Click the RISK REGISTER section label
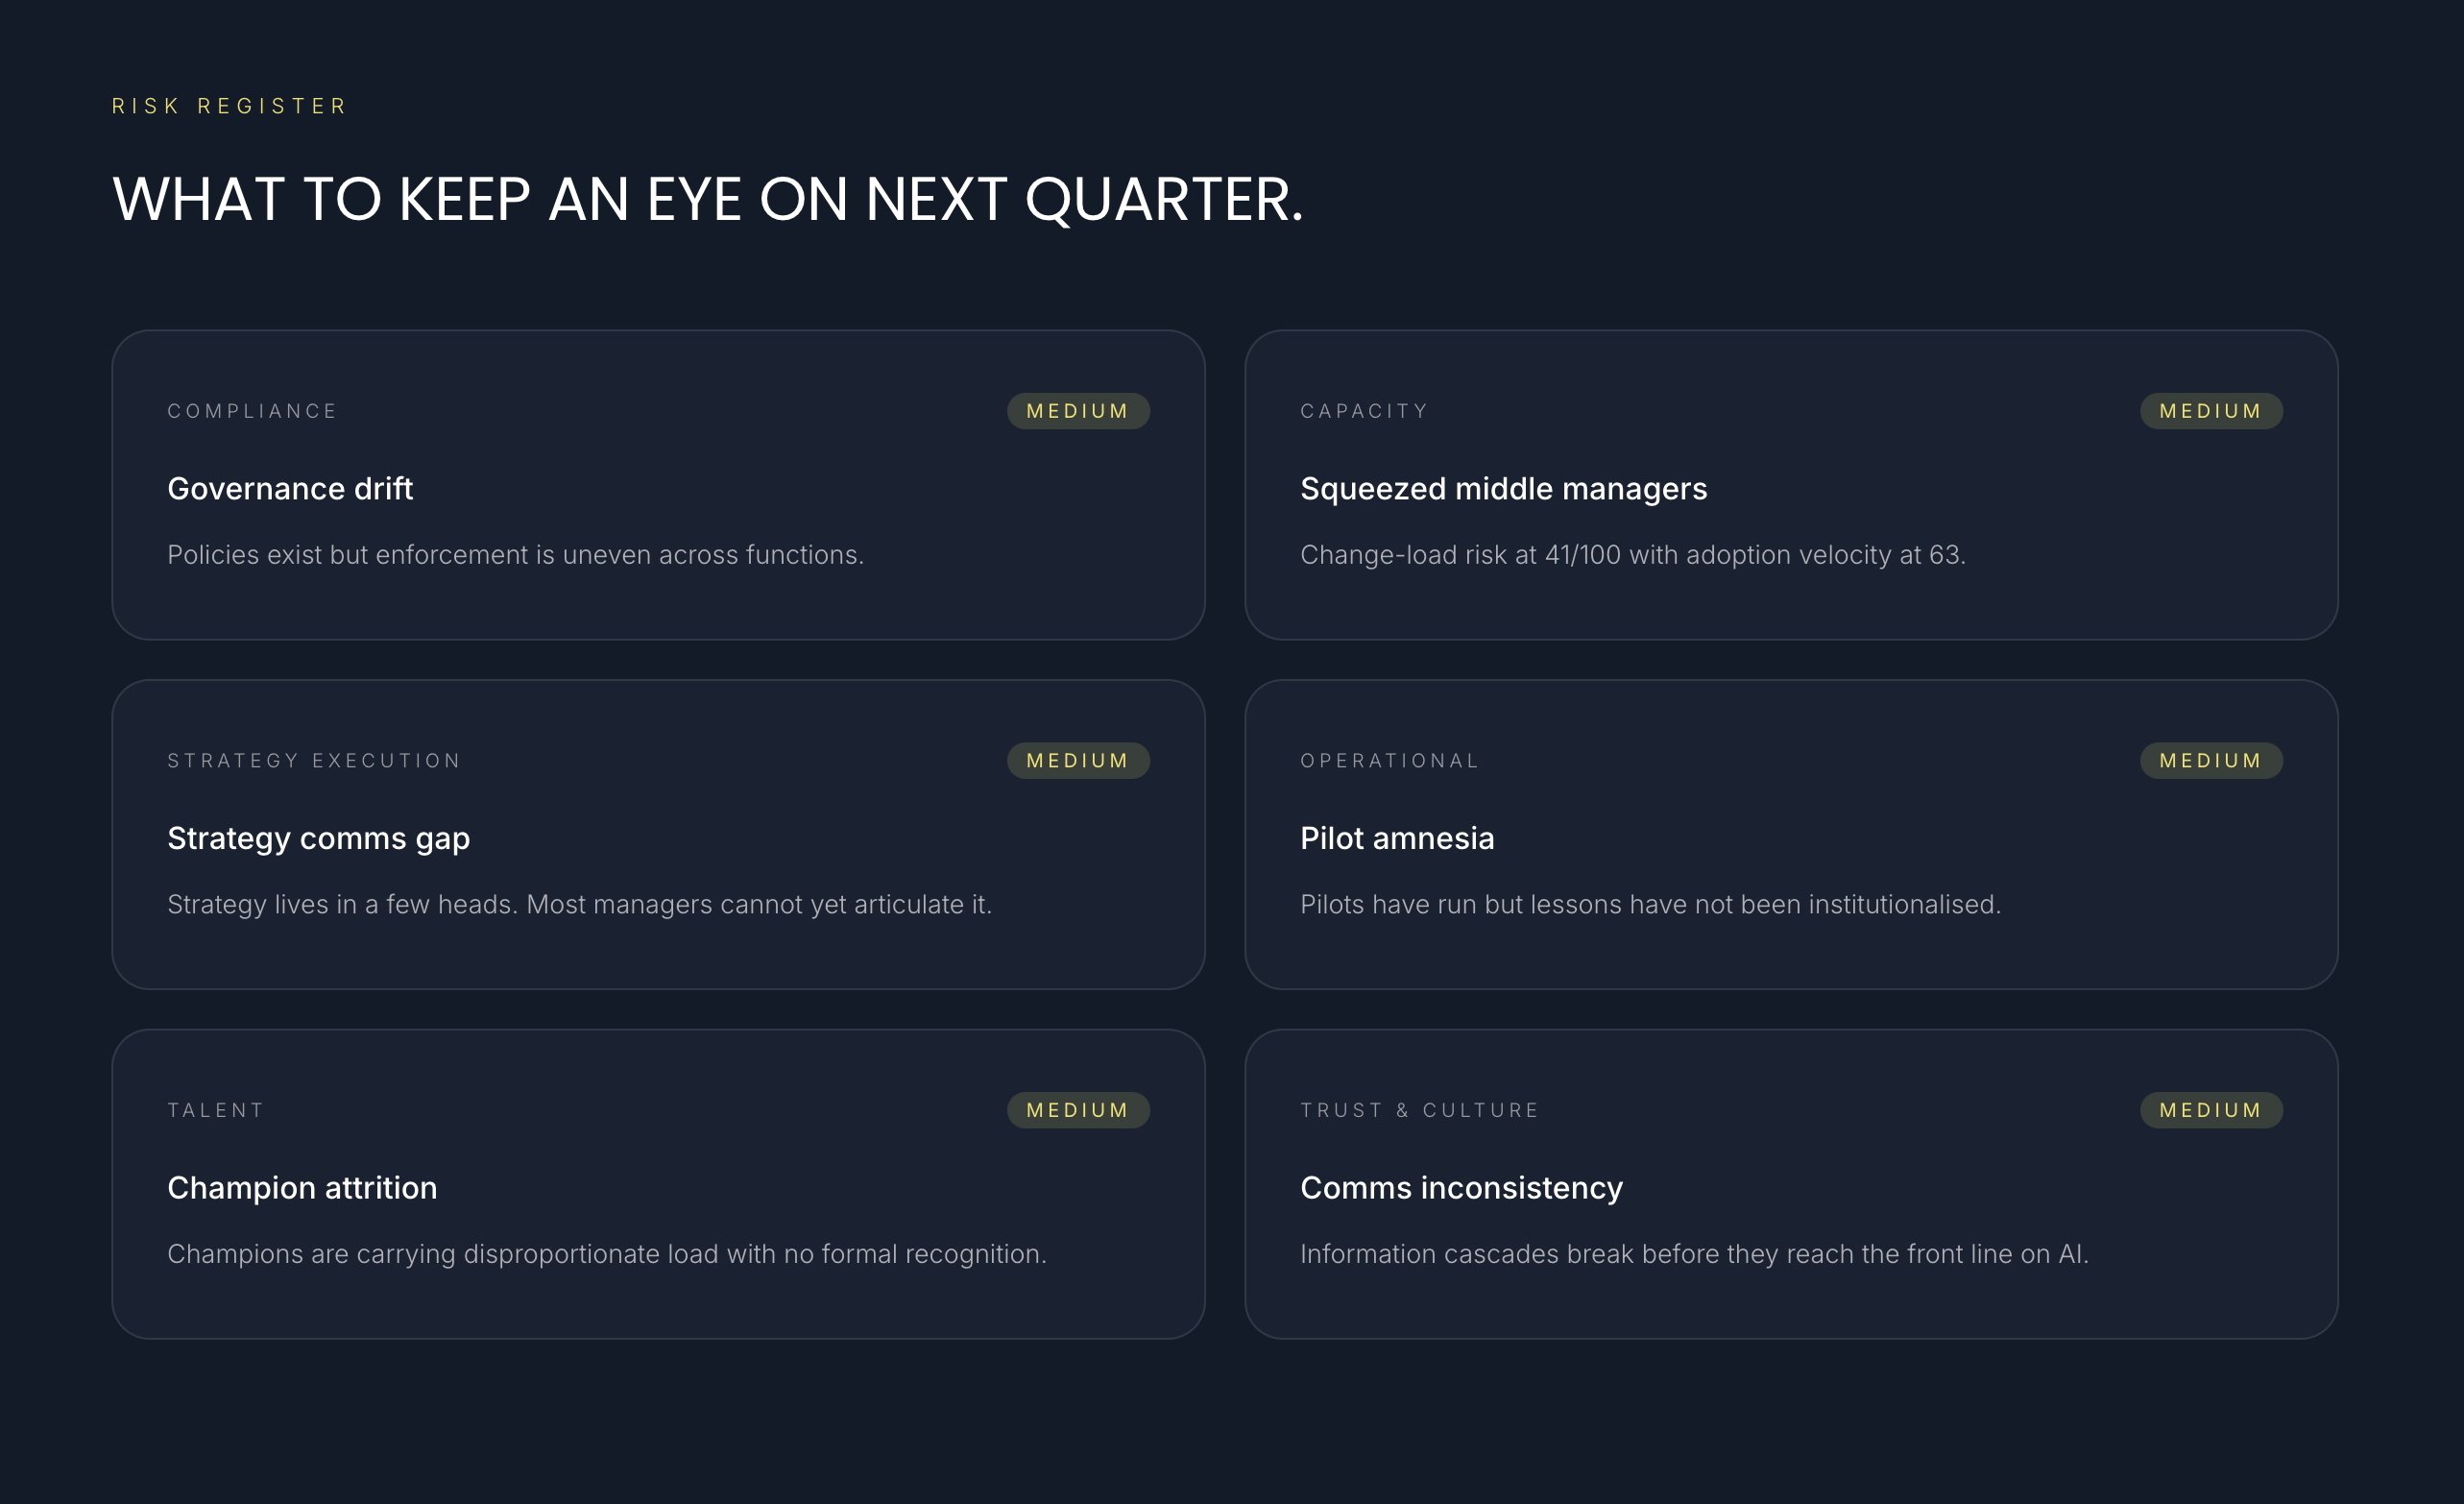Viewport: 2464px width, 1504px height. 229,106
